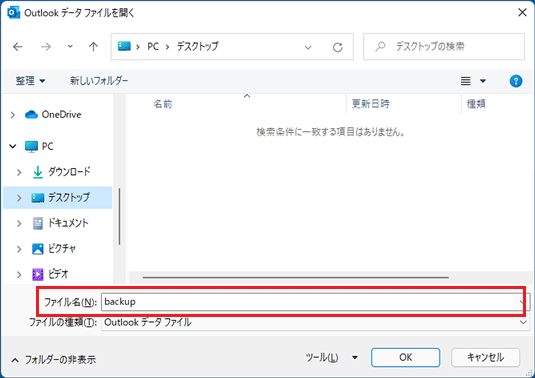This screenshot has width=535, height=378.
Task: Select デスクトップ in the address breadcrumb
Action: [197, 46]
